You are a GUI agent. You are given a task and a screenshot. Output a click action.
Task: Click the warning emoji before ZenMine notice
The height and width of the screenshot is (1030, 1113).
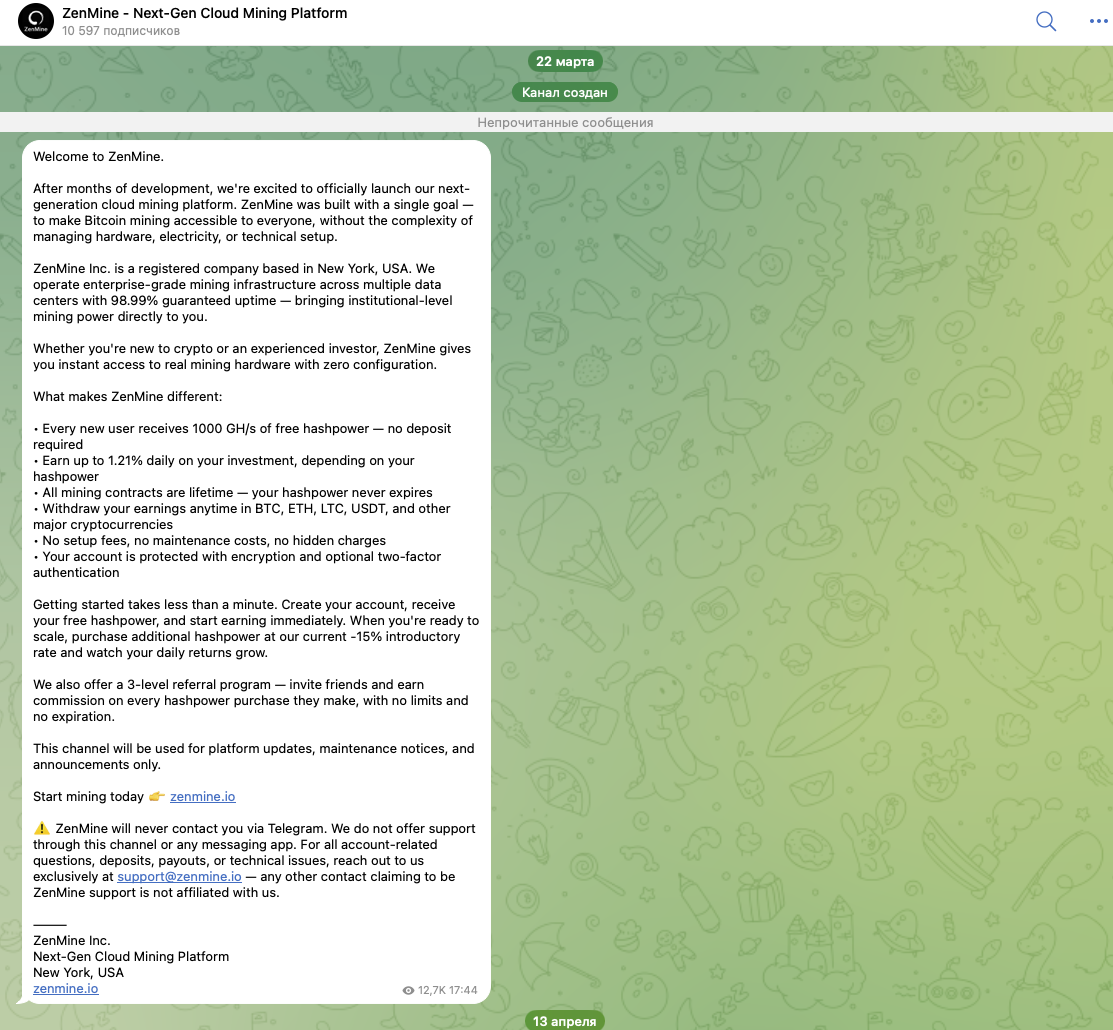pos(42,828)
